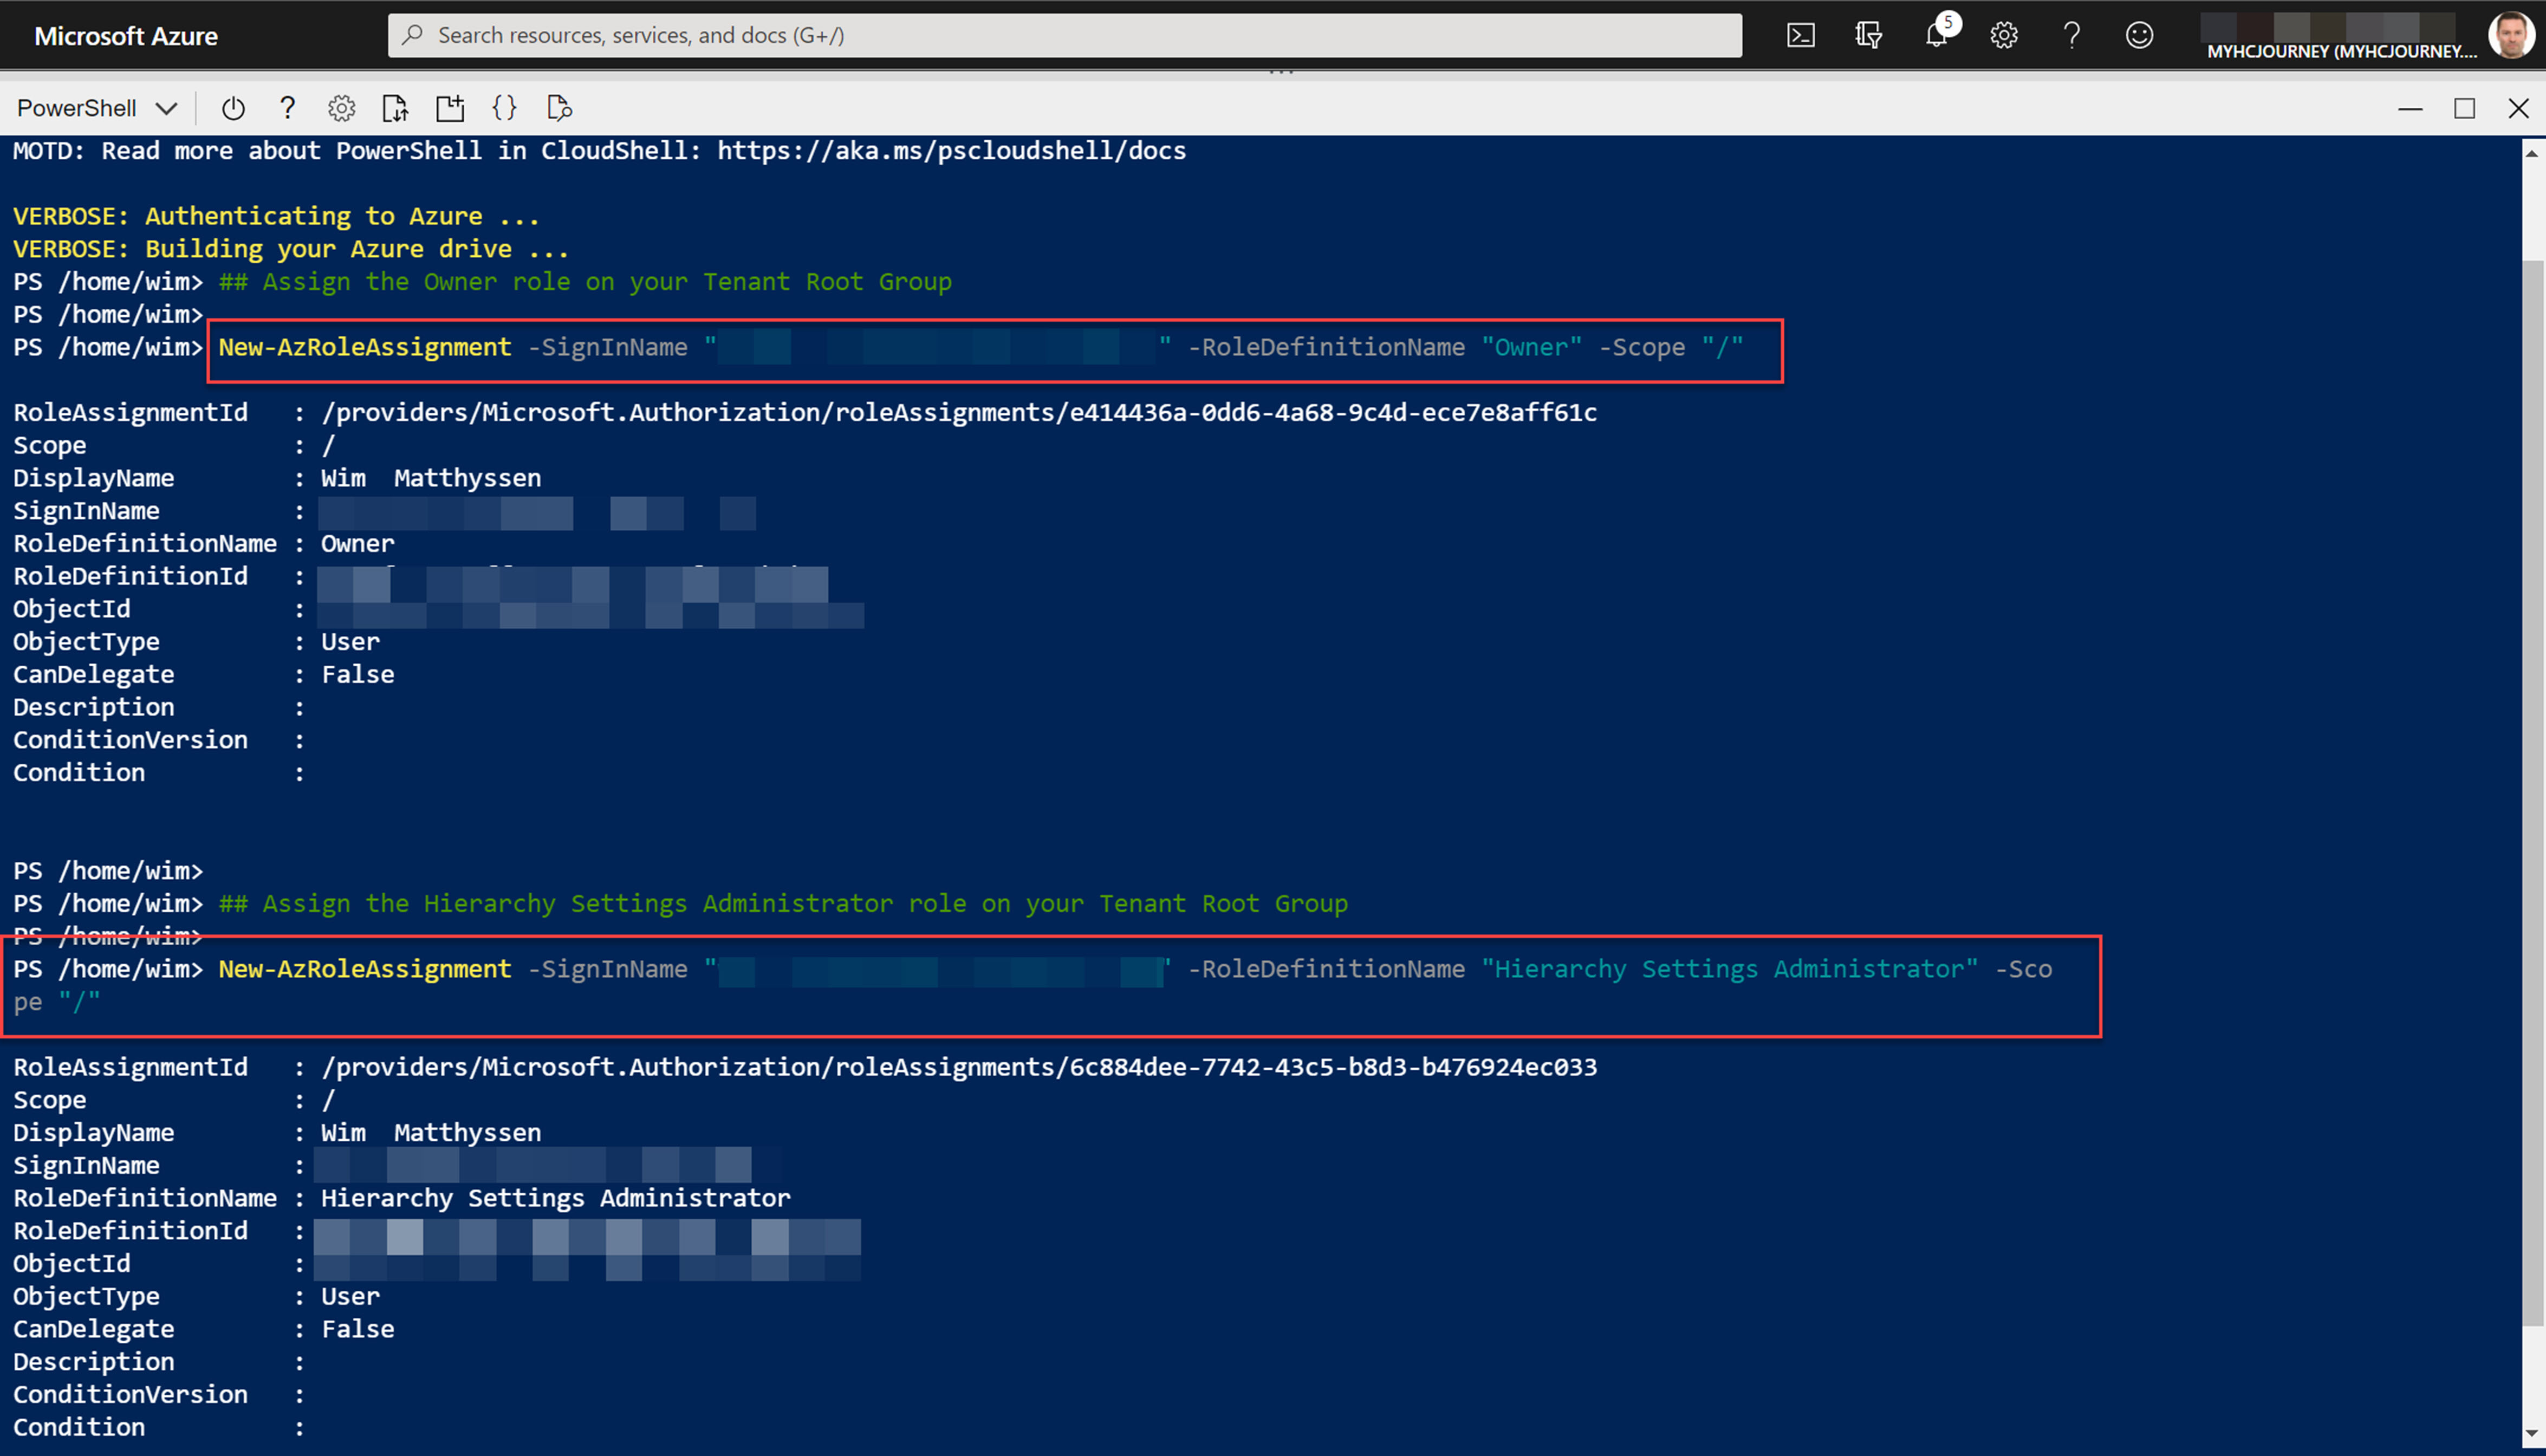Click the MYHCJOURNEY account name
This screenshot has width=2546, height=1456.
pyautogui.click(x=2341, y=51)
